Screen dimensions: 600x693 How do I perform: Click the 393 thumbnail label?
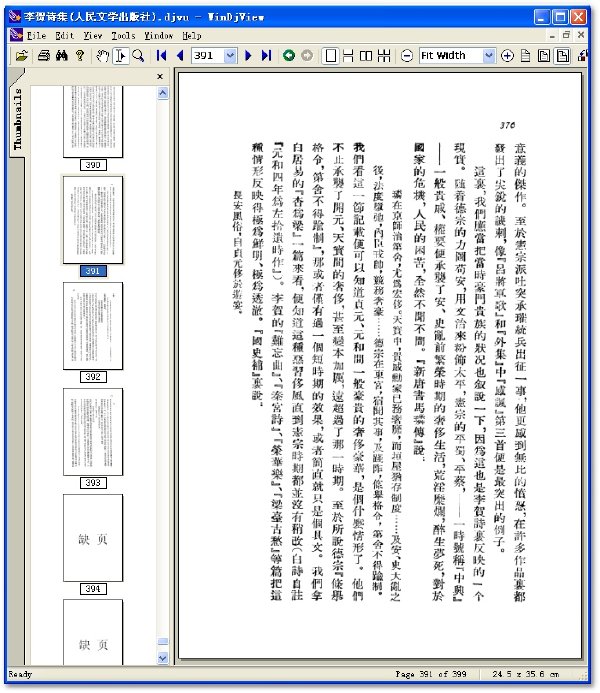pyautogui.click(x=93, y=483)
